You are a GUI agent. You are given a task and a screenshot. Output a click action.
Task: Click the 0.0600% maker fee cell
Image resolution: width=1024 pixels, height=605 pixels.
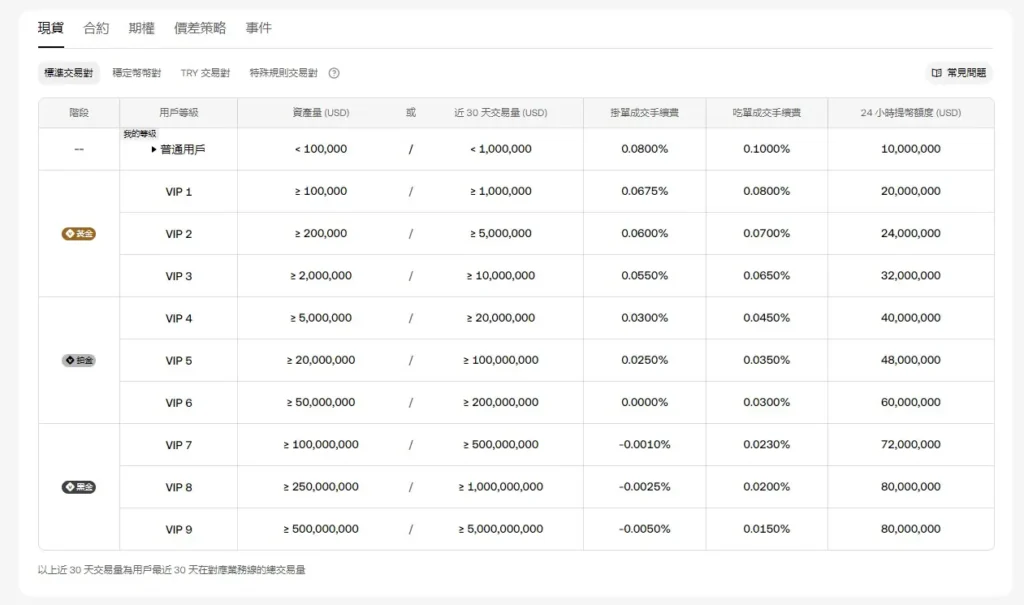[645, 233]
